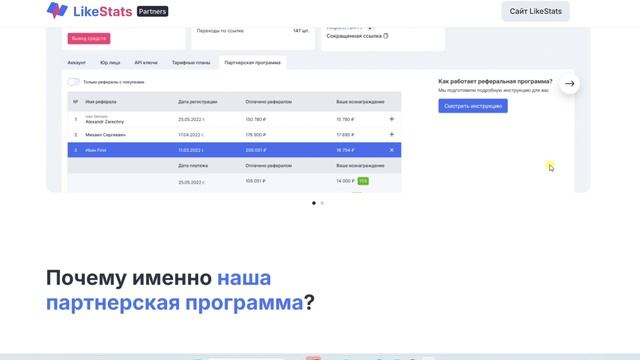Select the Партнерская программа tab

point(253,63)
